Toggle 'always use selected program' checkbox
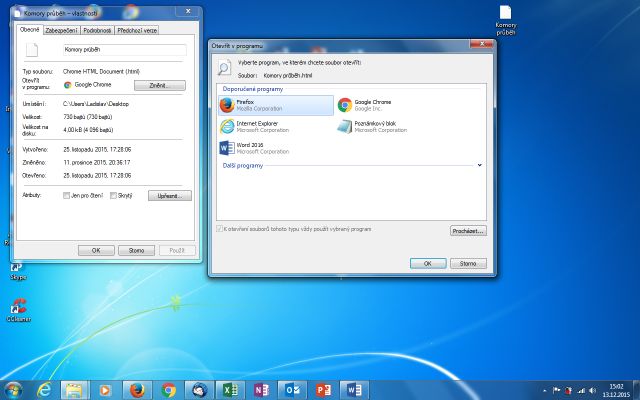 click(219, 229)
